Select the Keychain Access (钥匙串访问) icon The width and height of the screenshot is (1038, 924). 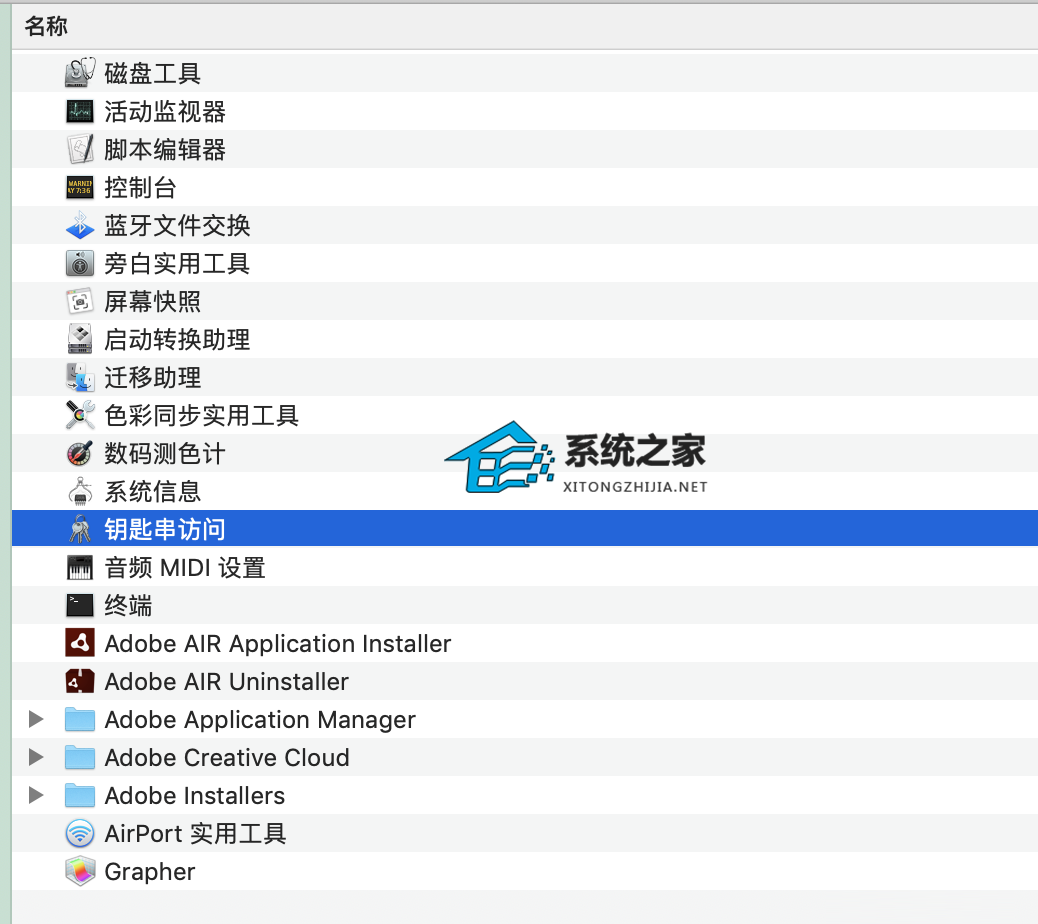(x=80, y=529)
